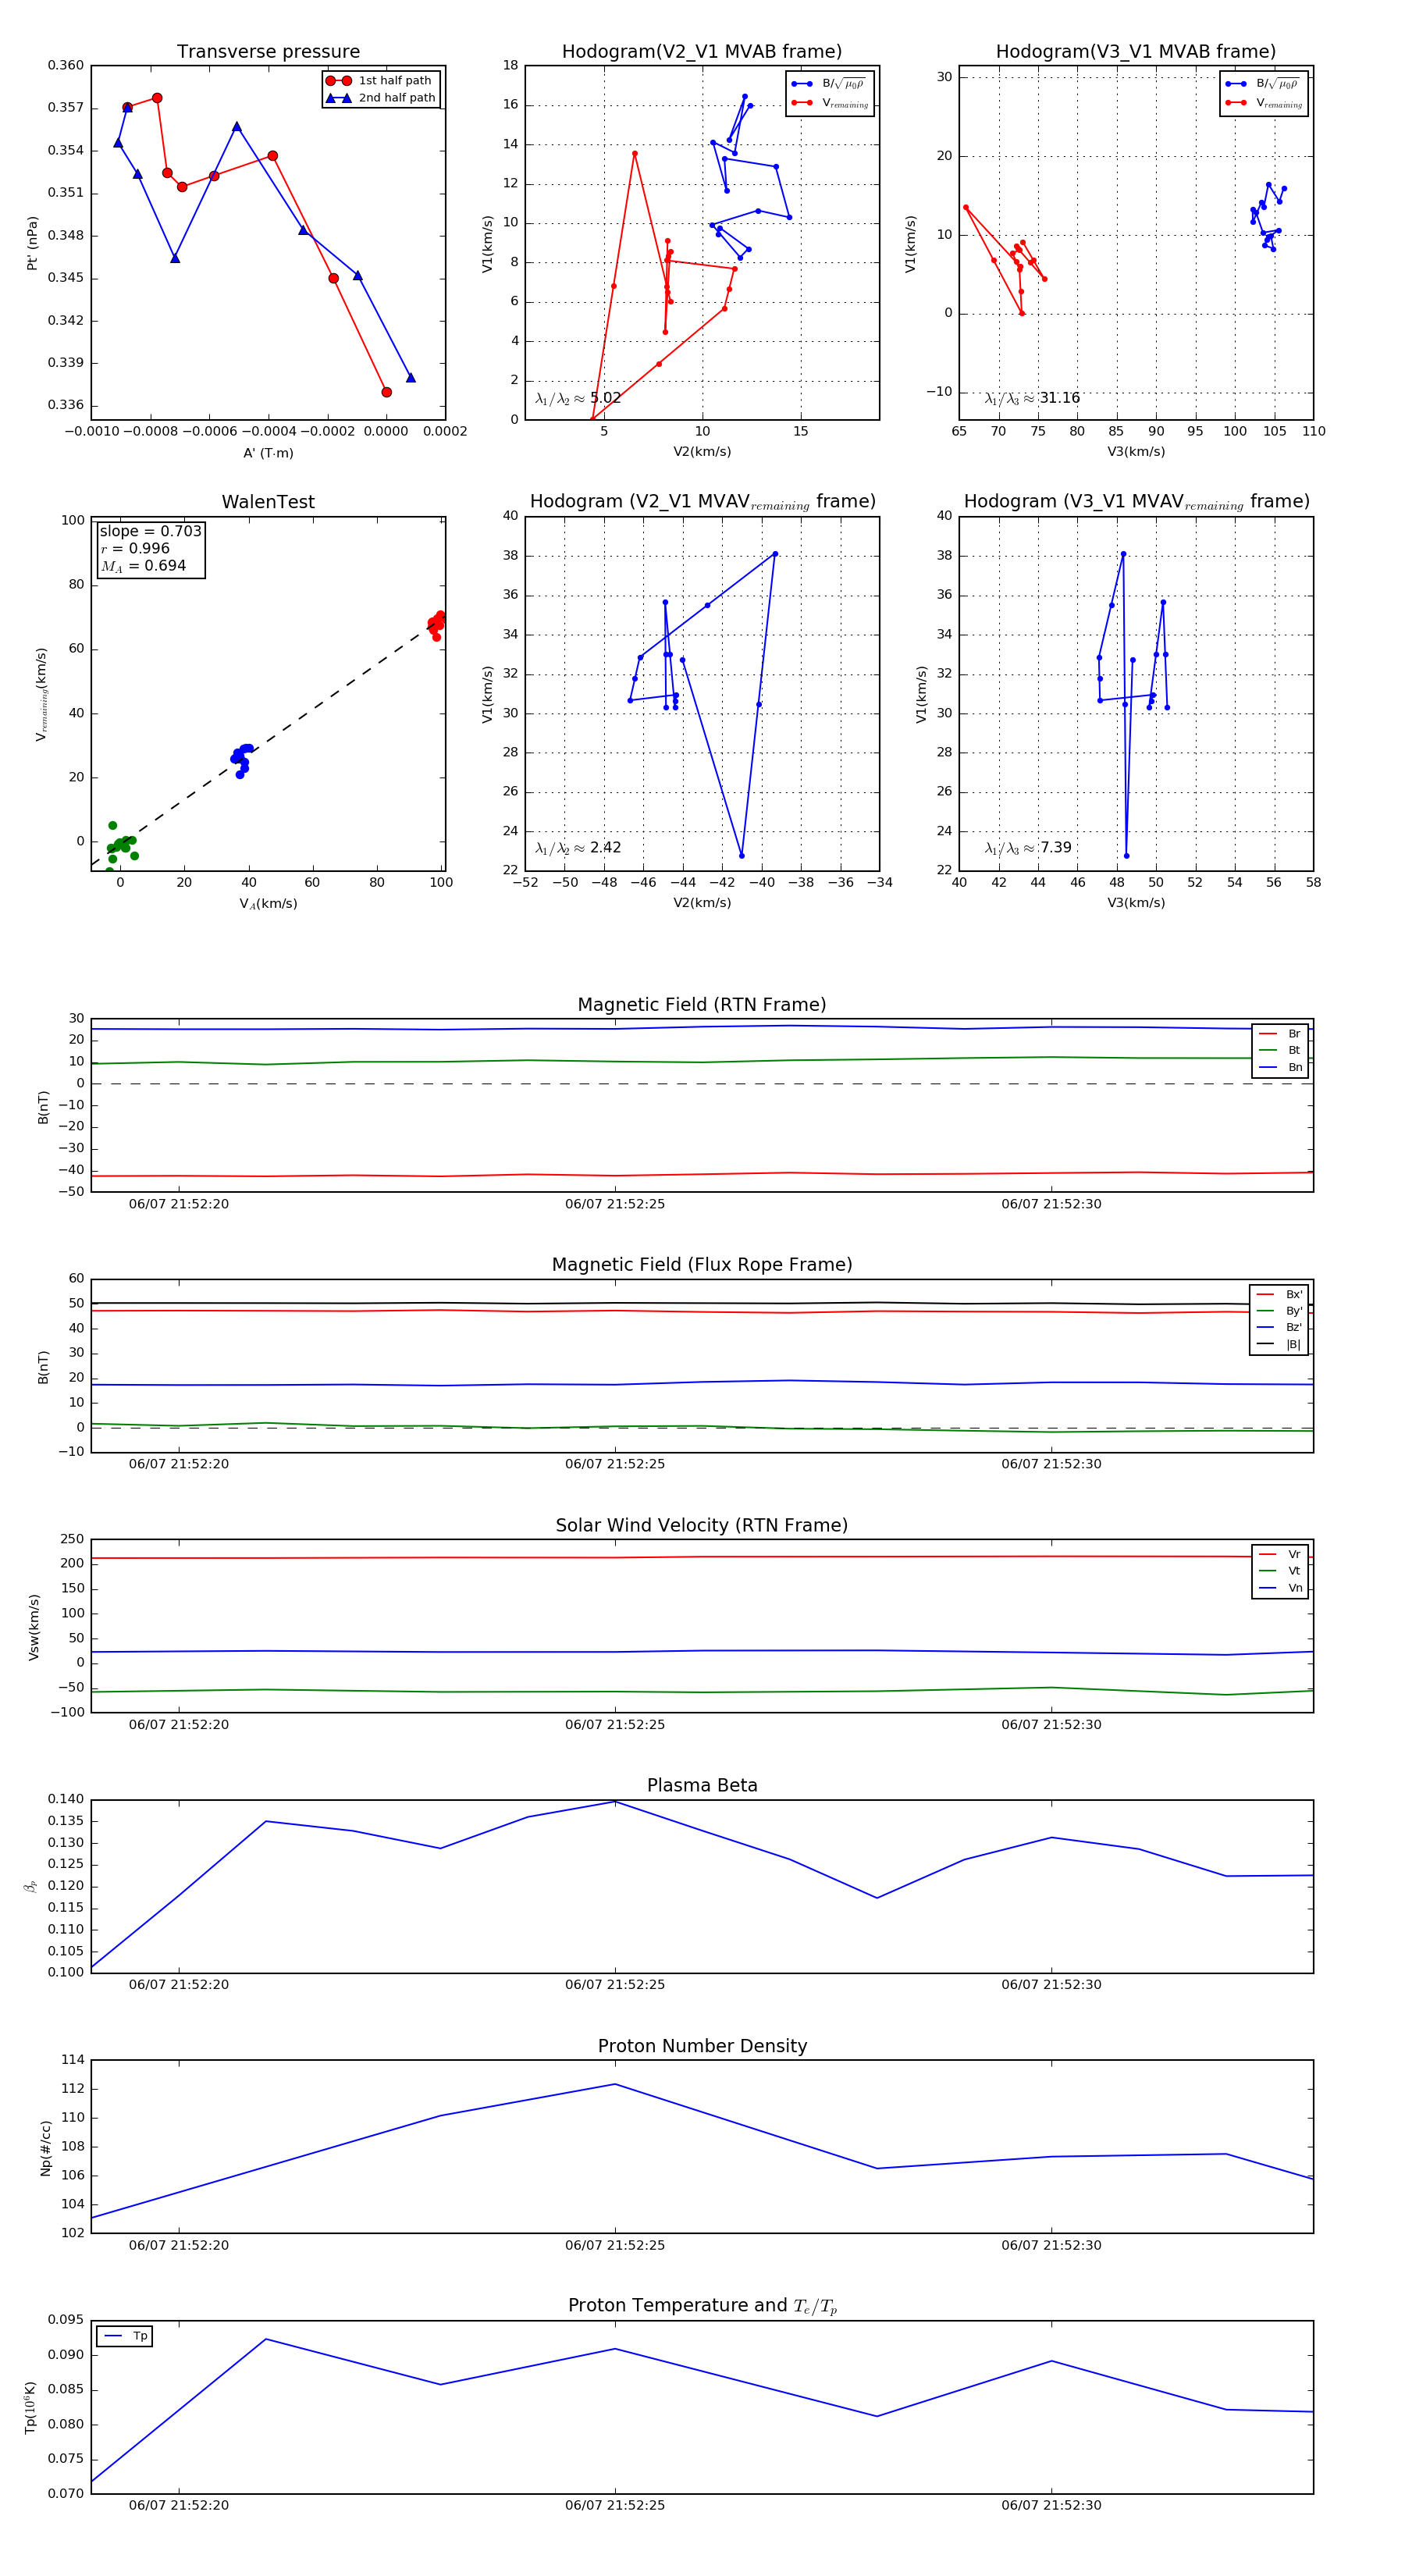
Task: Click the 'Proton Temperature and Te/Tp' title
Action: [x=702, y=2306]
